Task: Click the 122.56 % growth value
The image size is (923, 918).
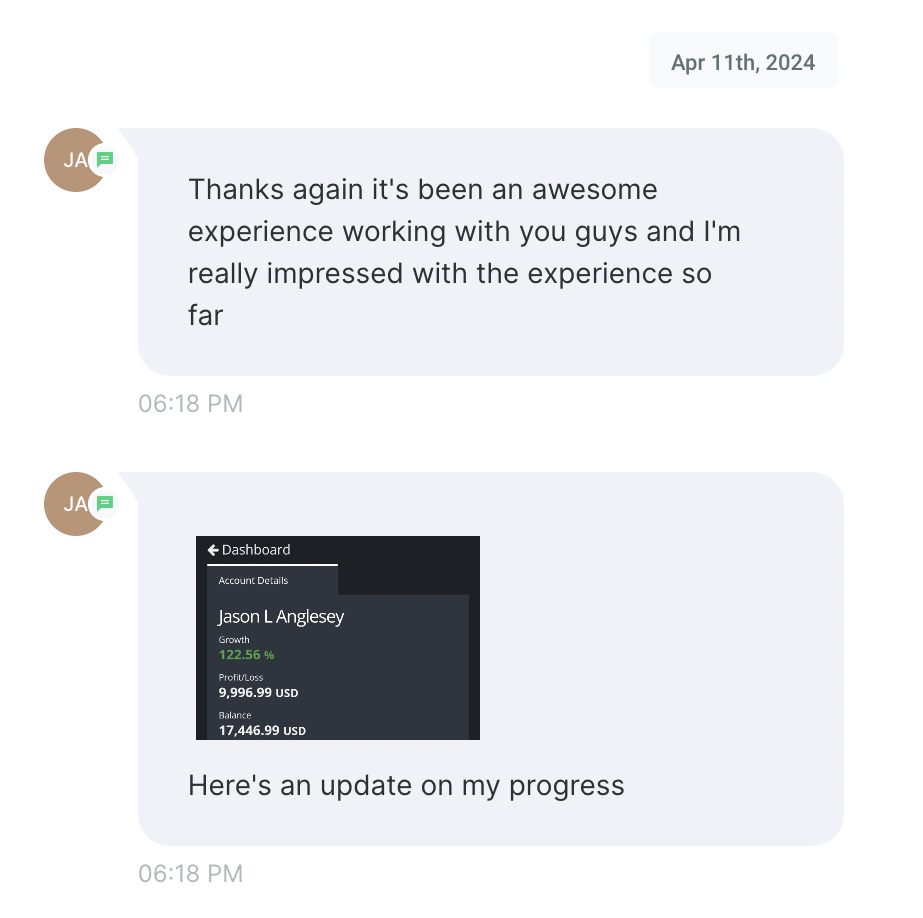Action: pyautogui.click(x=246, y=655)
